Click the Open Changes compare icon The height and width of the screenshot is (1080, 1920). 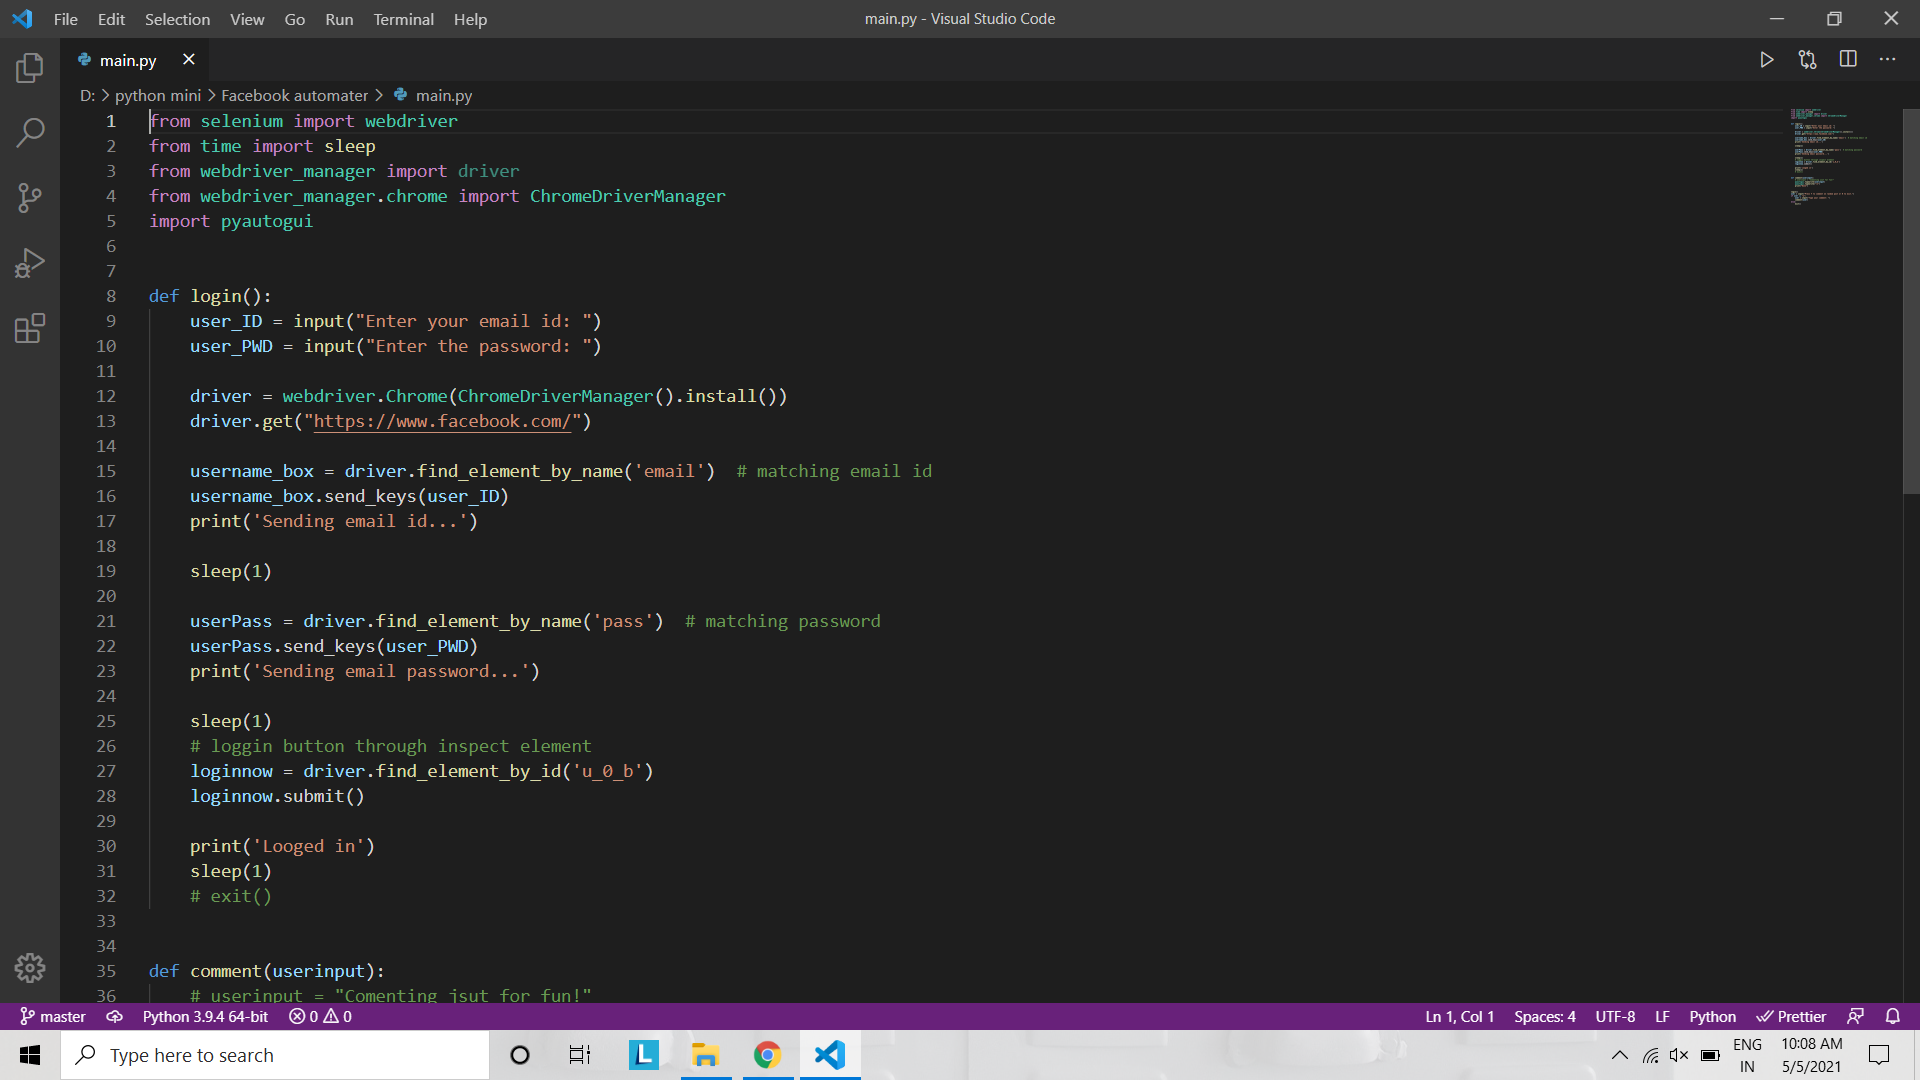click(1807, 60)
